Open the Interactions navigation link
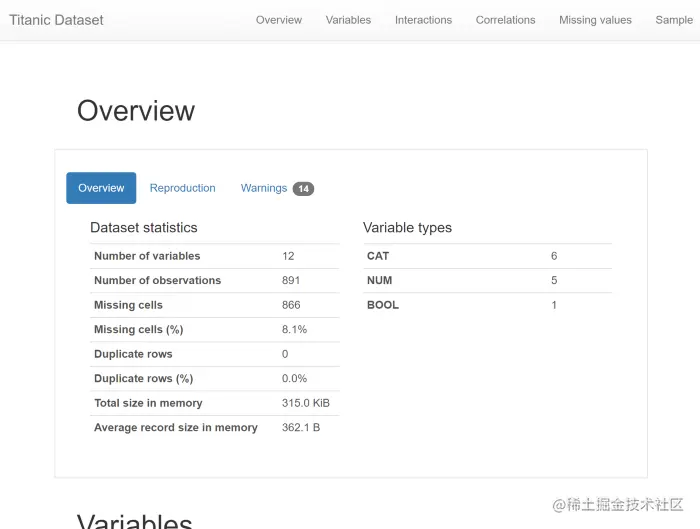Screen dimensions: 700x529 423,20
